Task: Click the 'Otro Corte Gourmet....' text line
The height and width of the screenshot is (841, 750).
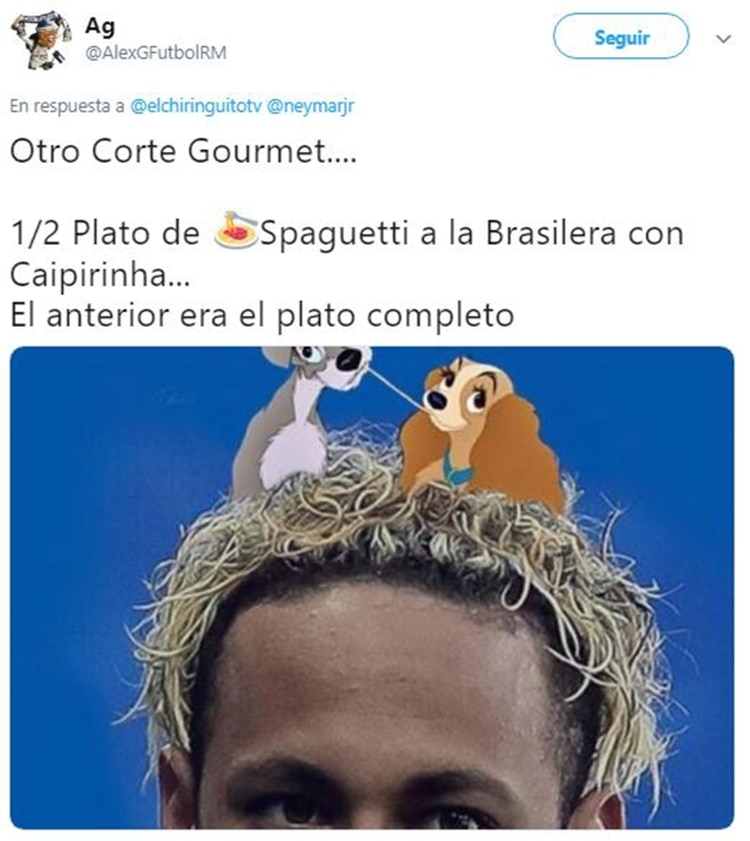Action: pos(183,151)
